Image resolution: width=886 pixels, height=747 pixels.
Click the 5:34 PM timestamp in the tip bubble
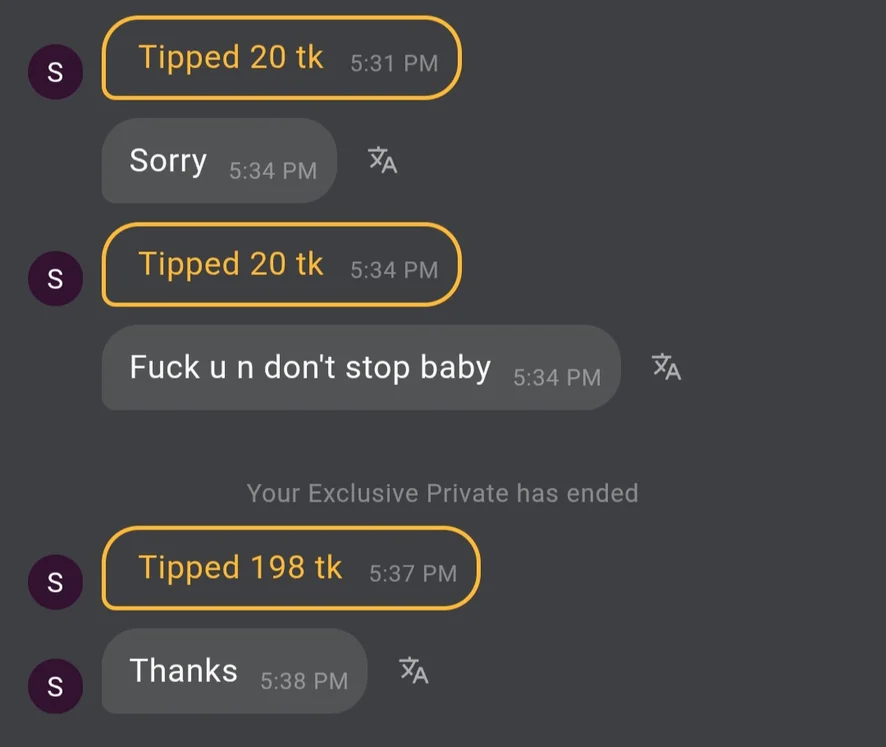click(394, 269)
